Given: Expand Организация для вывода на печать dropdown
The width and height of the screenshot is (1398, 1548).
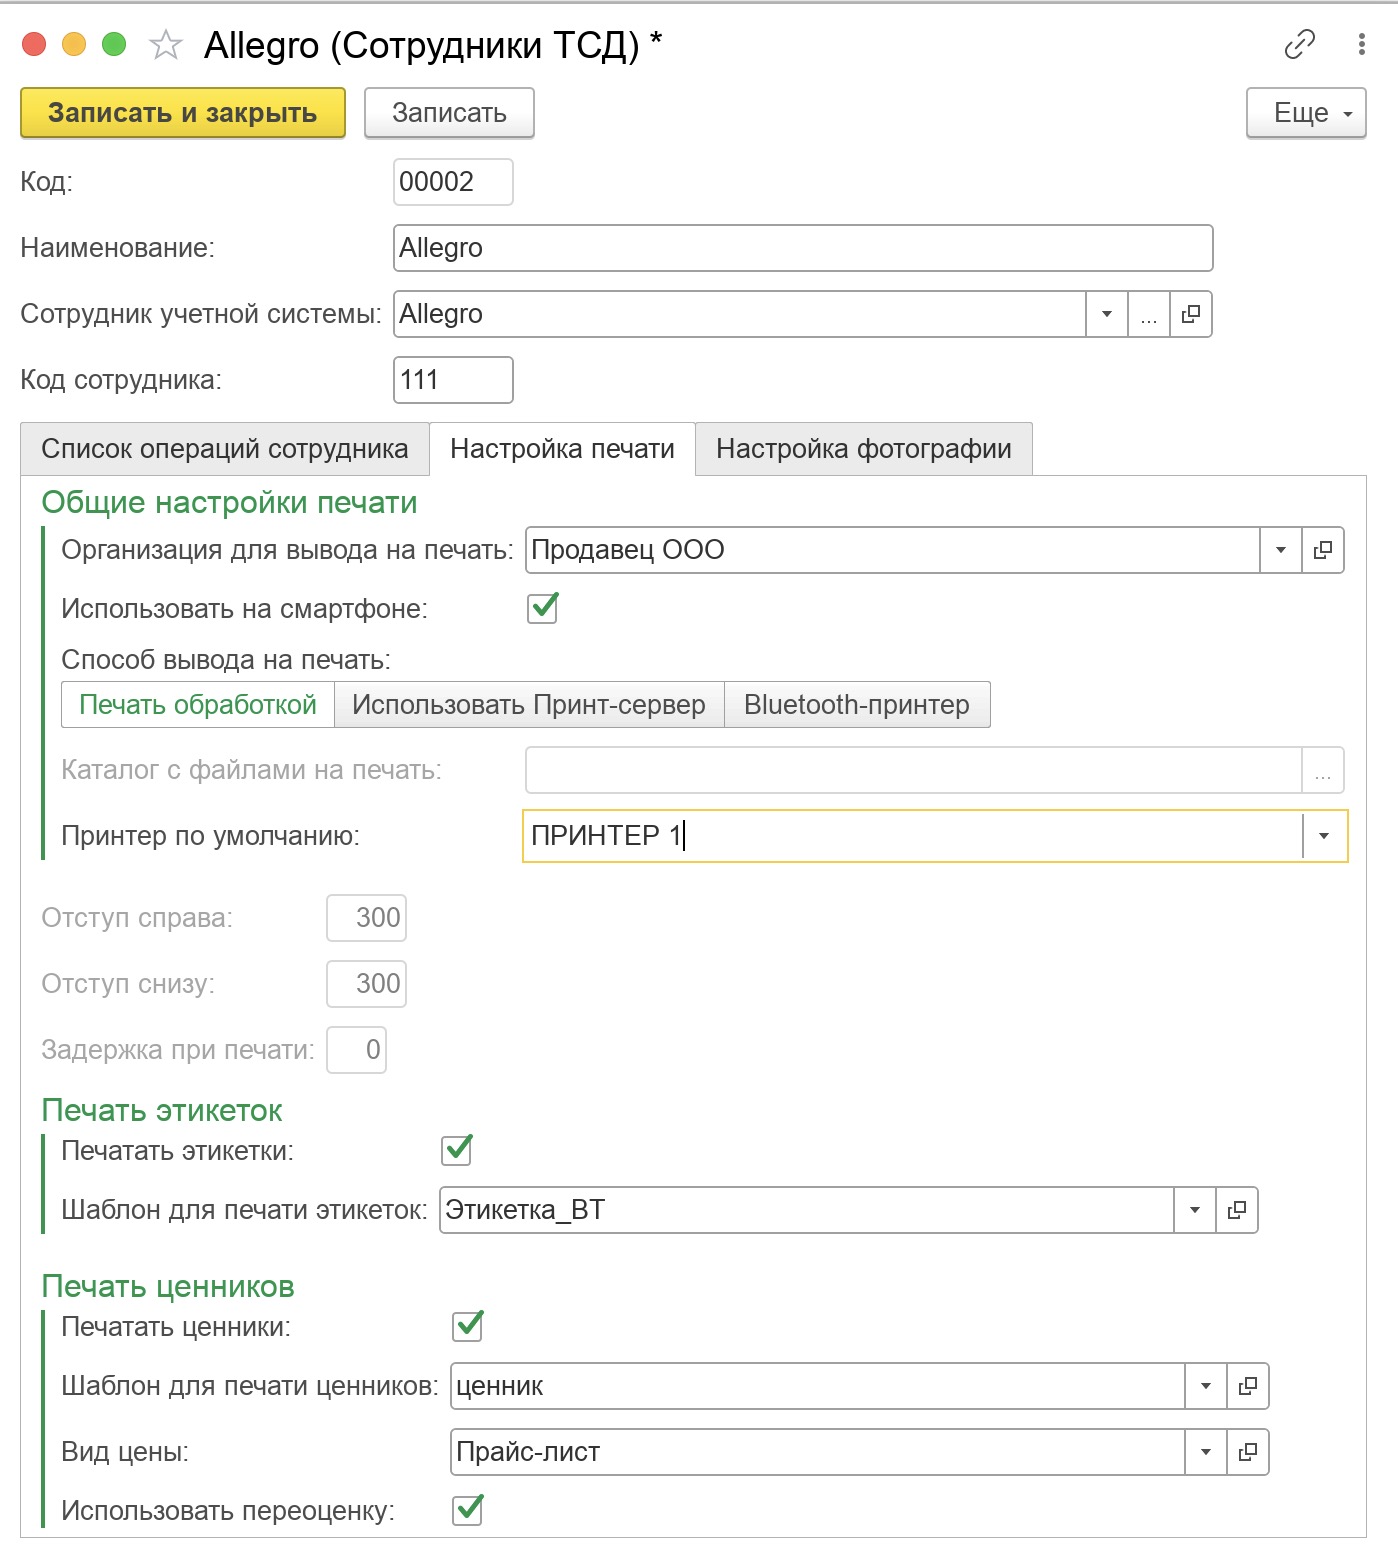Looking at the screenshot, I should (x=1281, y=550).
